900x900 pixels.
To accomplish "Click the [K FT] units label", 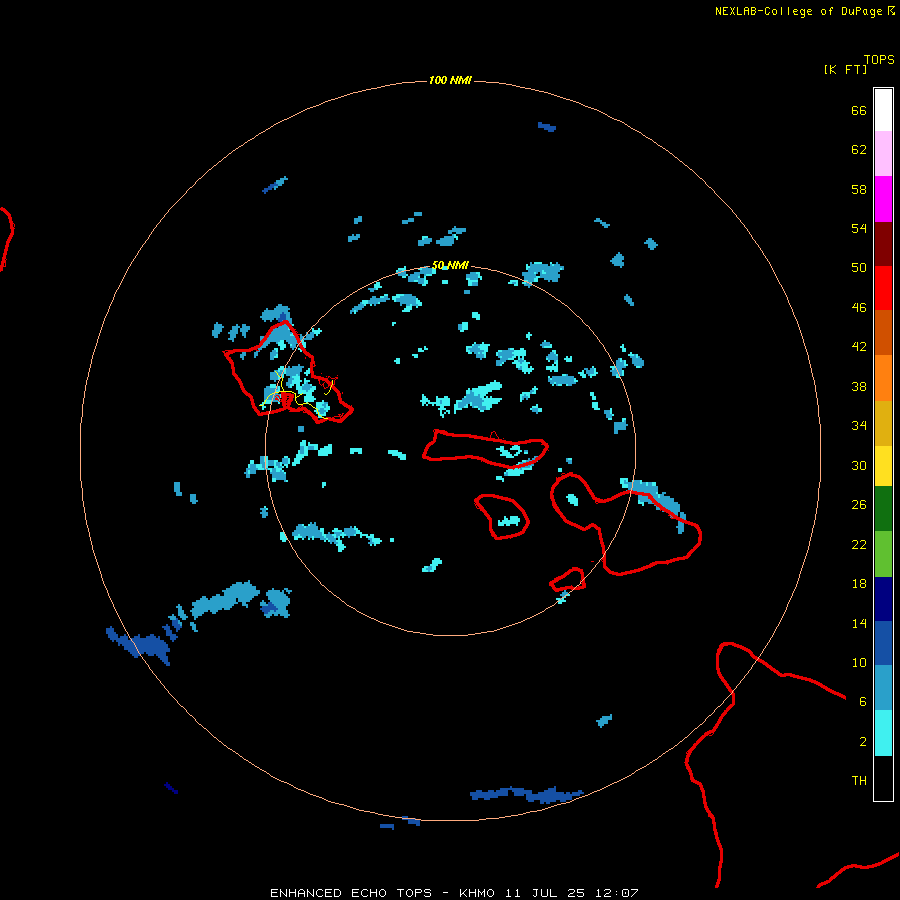I will (845, 70).
